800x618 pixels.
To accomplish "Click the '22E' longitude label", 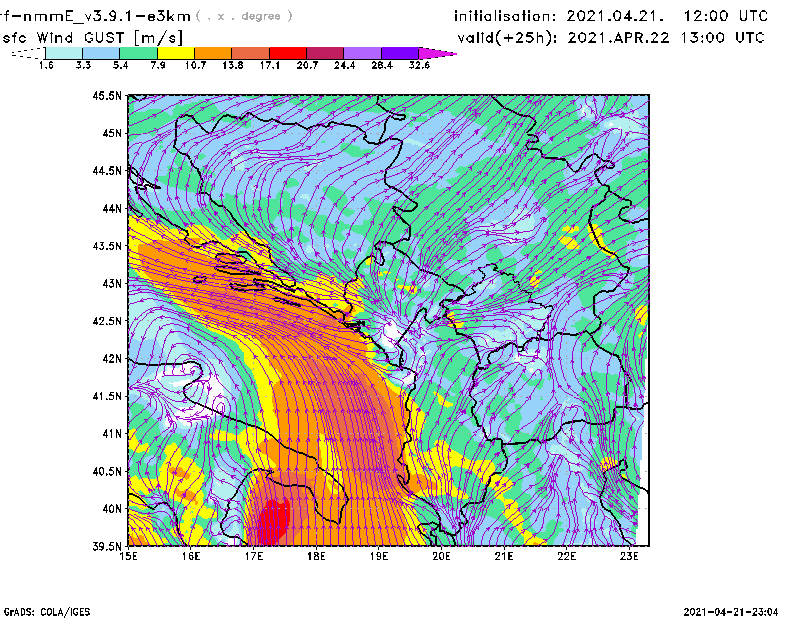I will pos(566,556).
